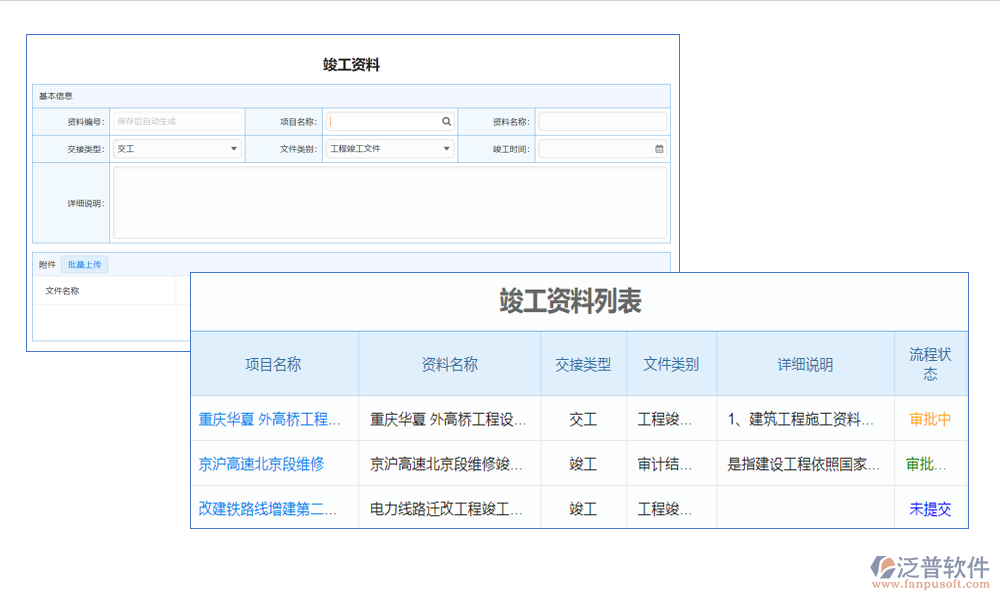Open the calendar icon for 竣工时间
Screen dimensions: 1000x600
click(659, 148)
